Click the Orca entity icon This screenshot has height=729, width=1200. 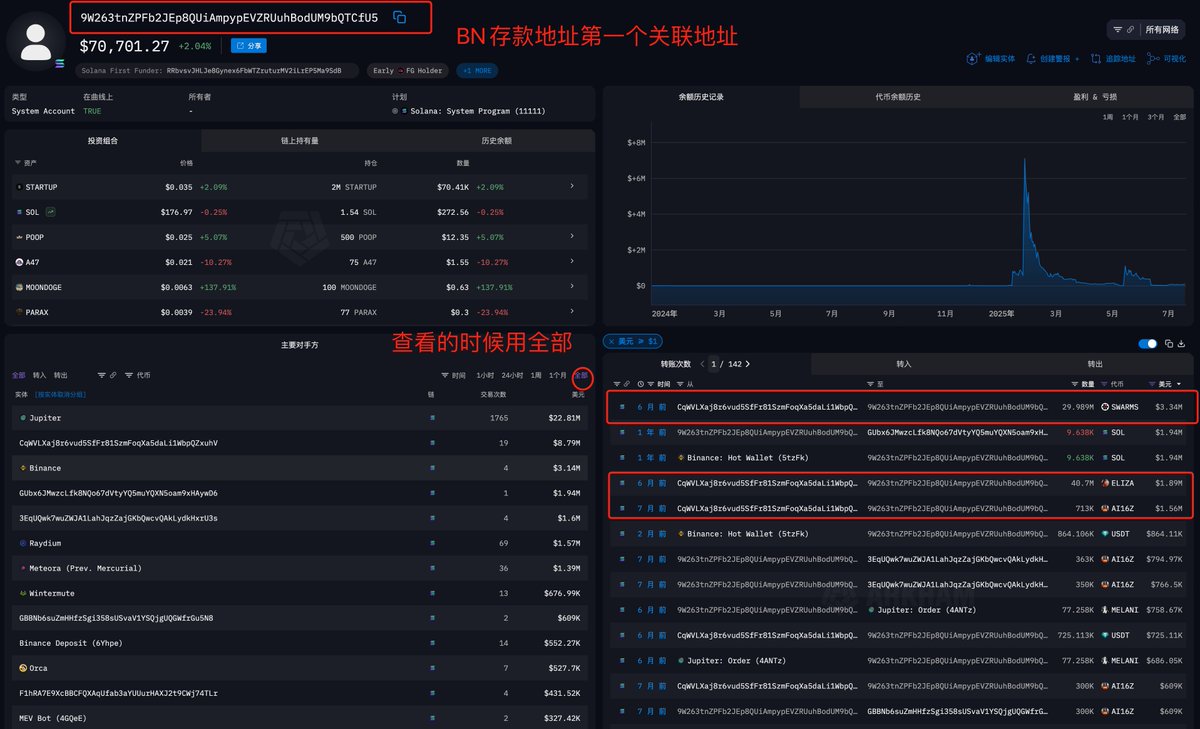(22, 668)
